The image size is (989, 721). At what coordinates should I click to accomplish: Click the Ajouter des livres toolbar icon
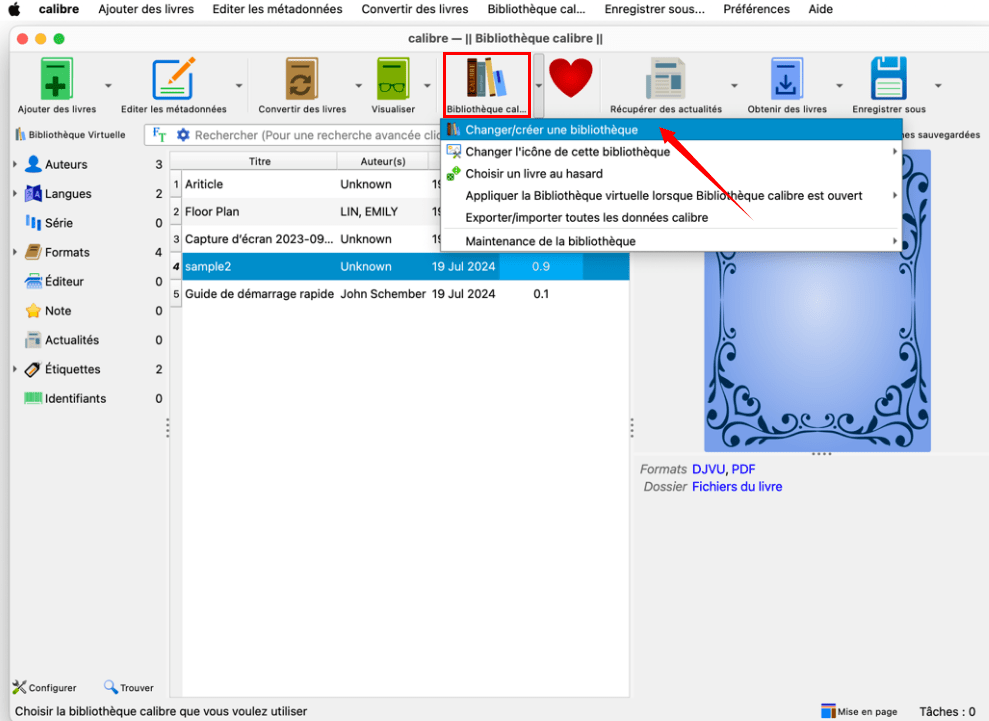[x=57, y=78]
